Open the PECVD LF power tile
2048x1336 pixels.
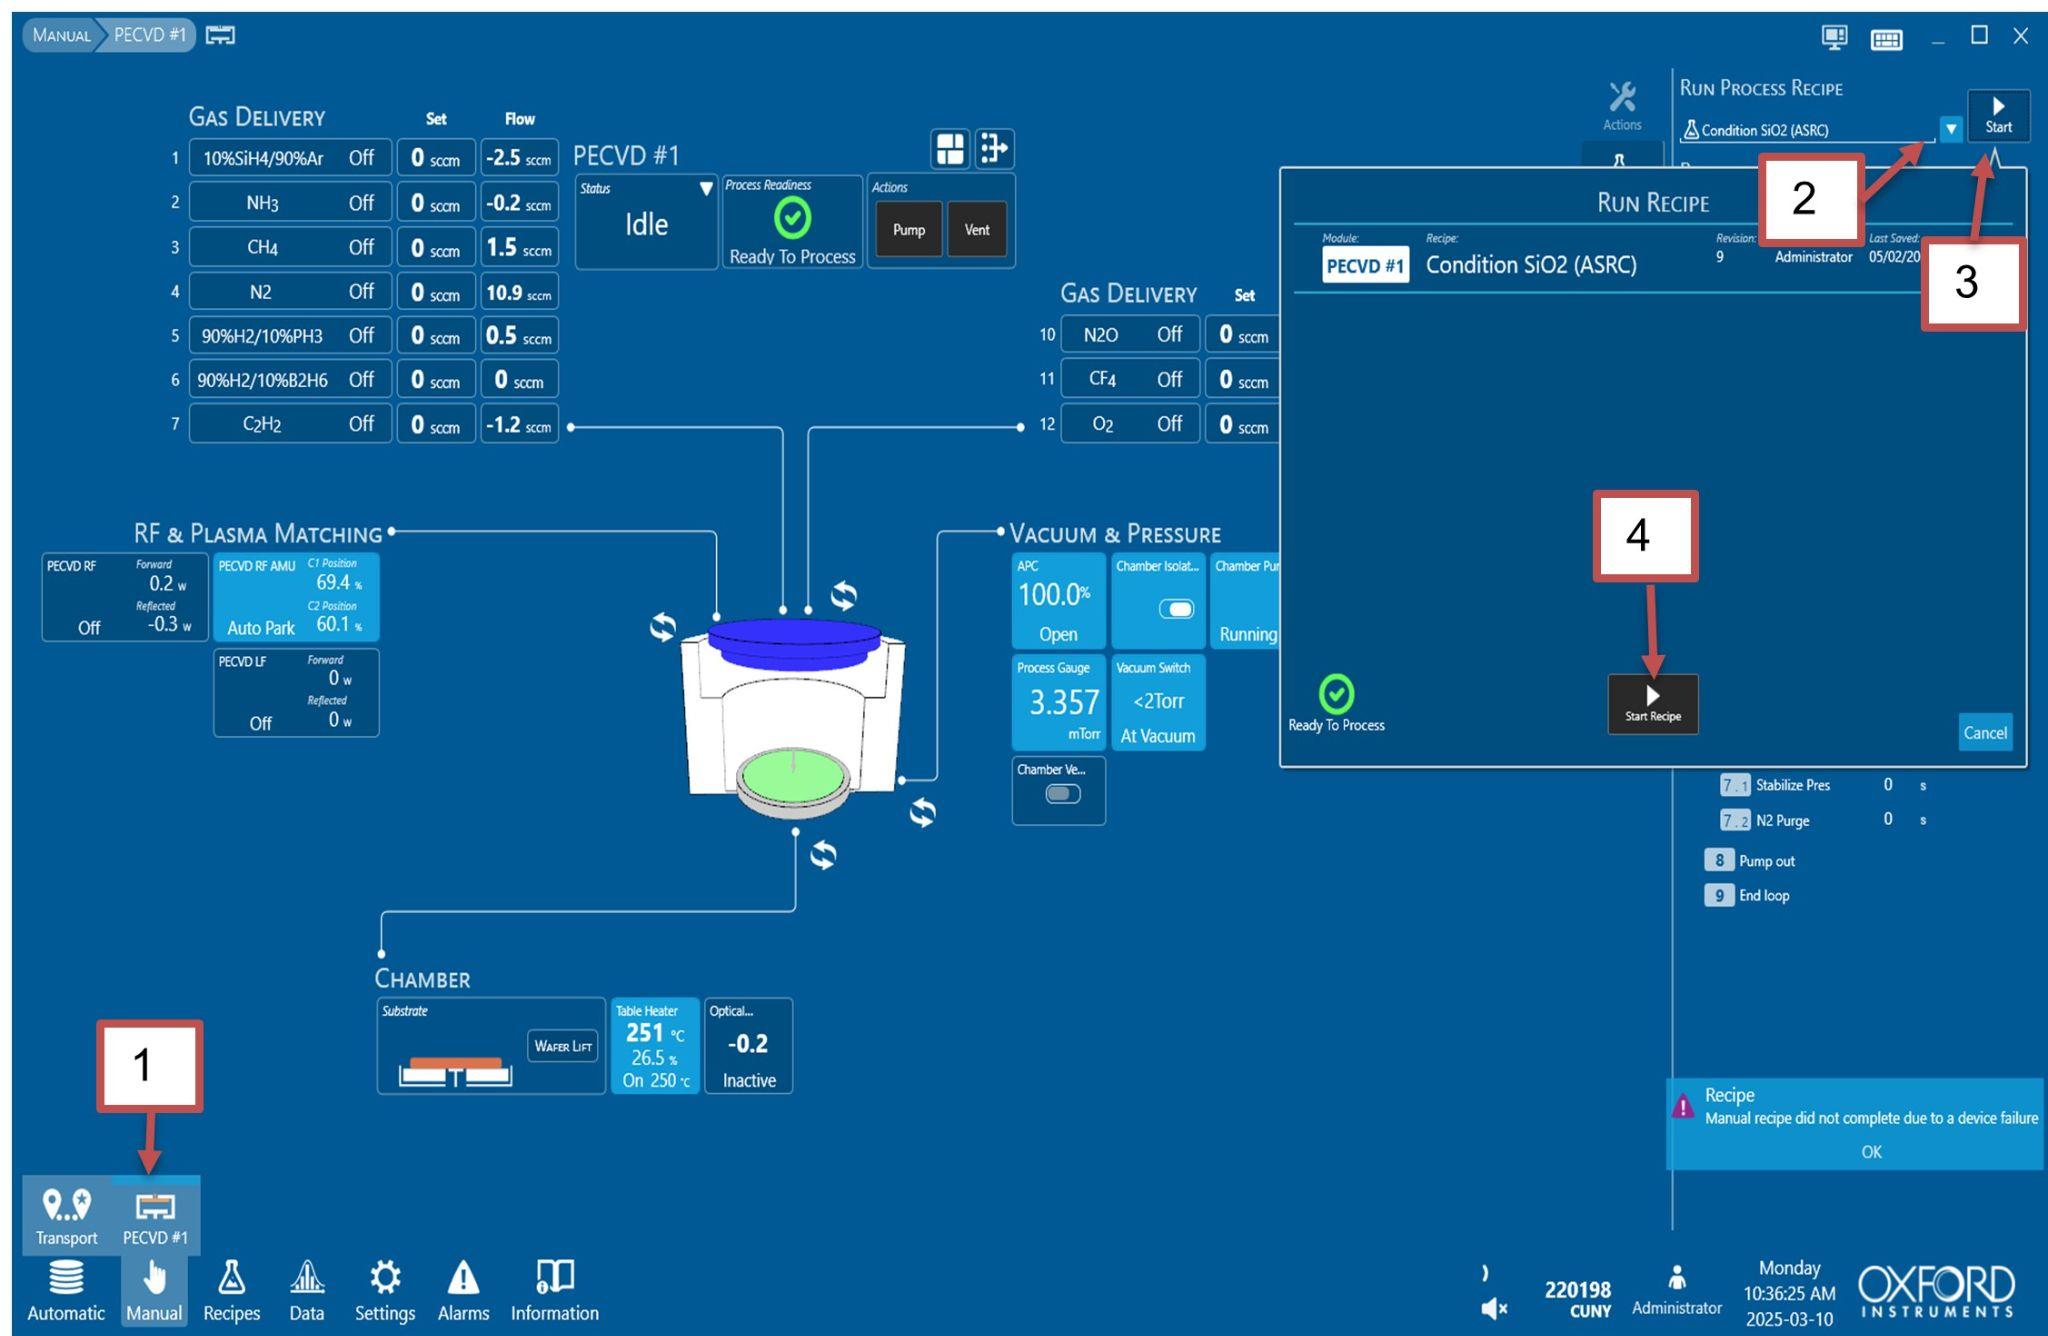pyautogui.click(x=296, y=693)
